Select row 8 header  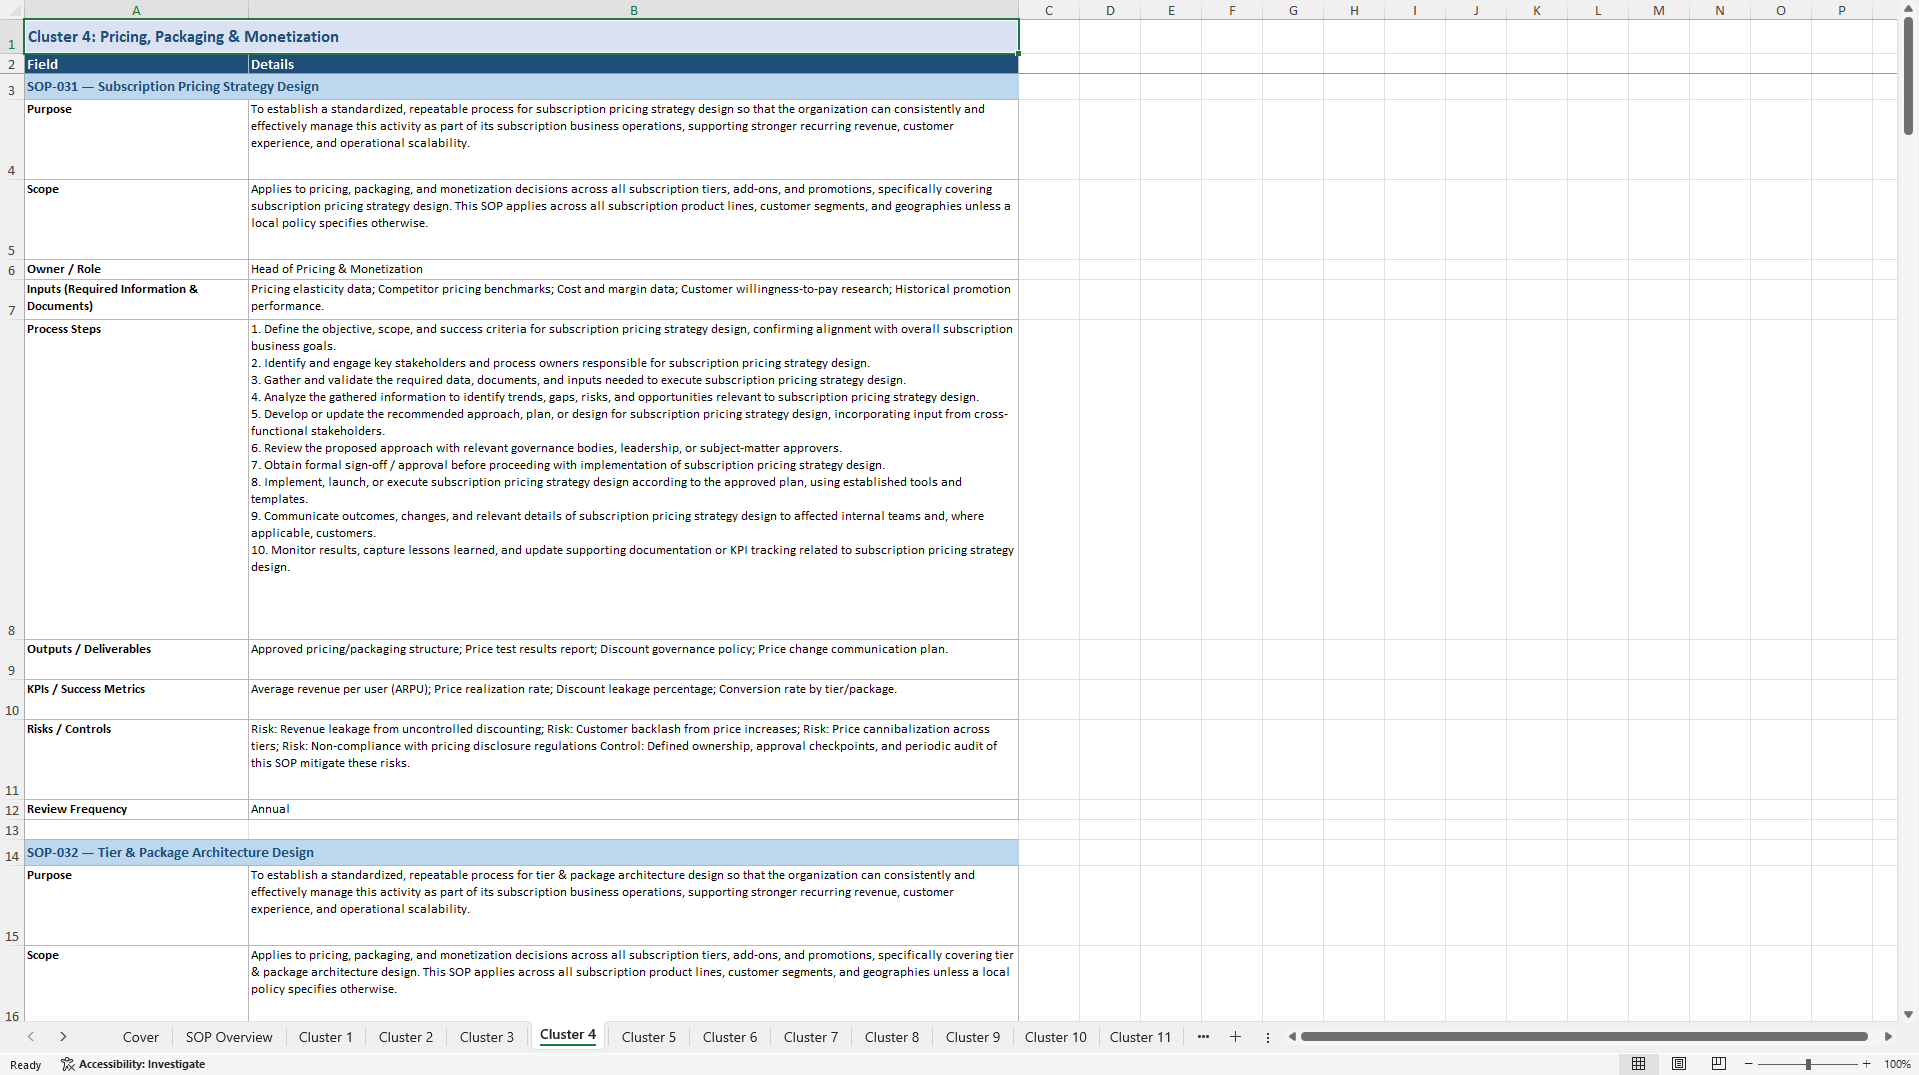[x=12, y=480]
